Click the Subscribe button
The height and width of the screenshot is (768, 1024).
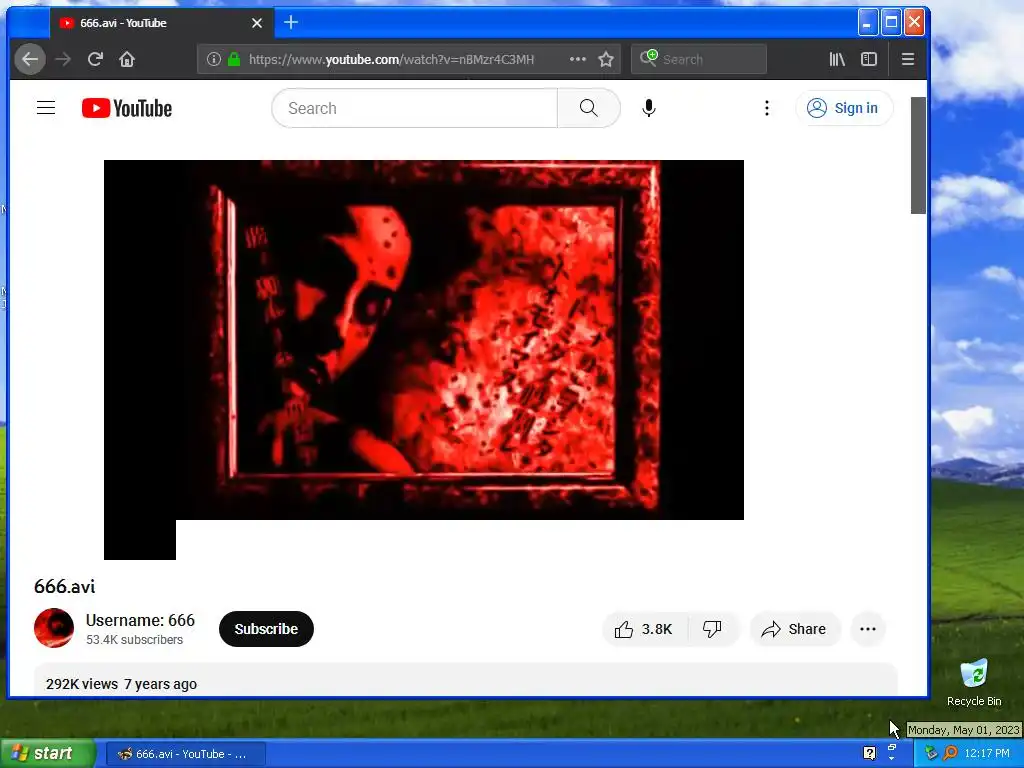pyautogui.click(x=266, y=629)
